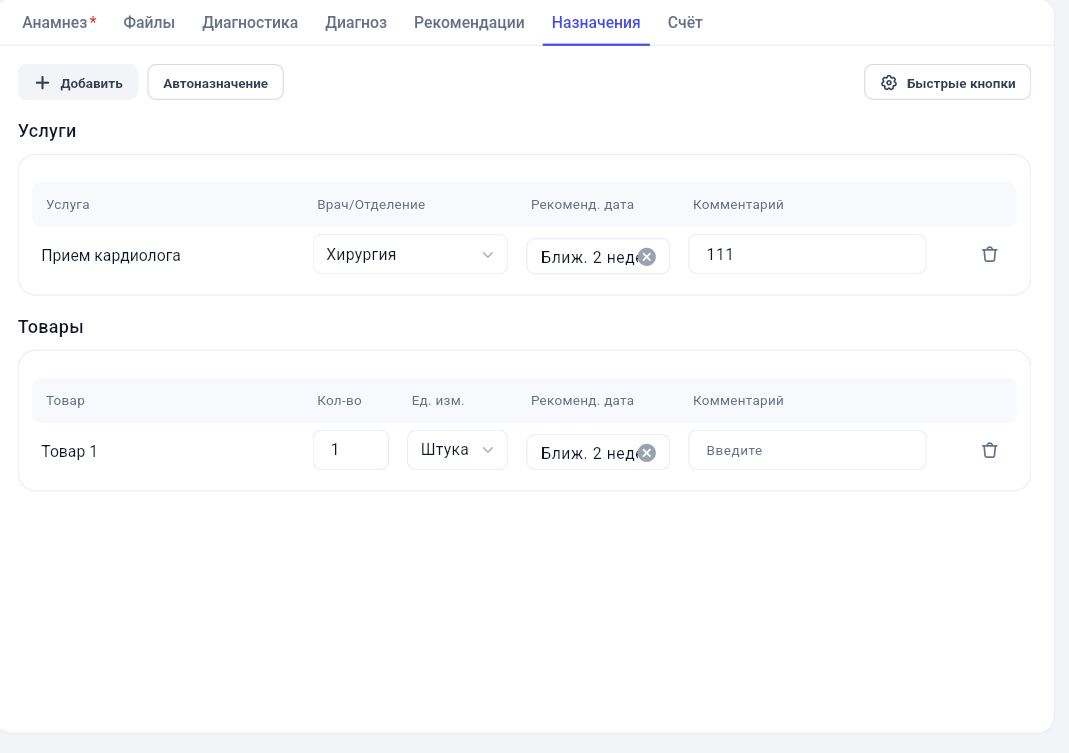Open the Рекомендации tab
The image size is (1069, 753).
(x=469, y=23)
